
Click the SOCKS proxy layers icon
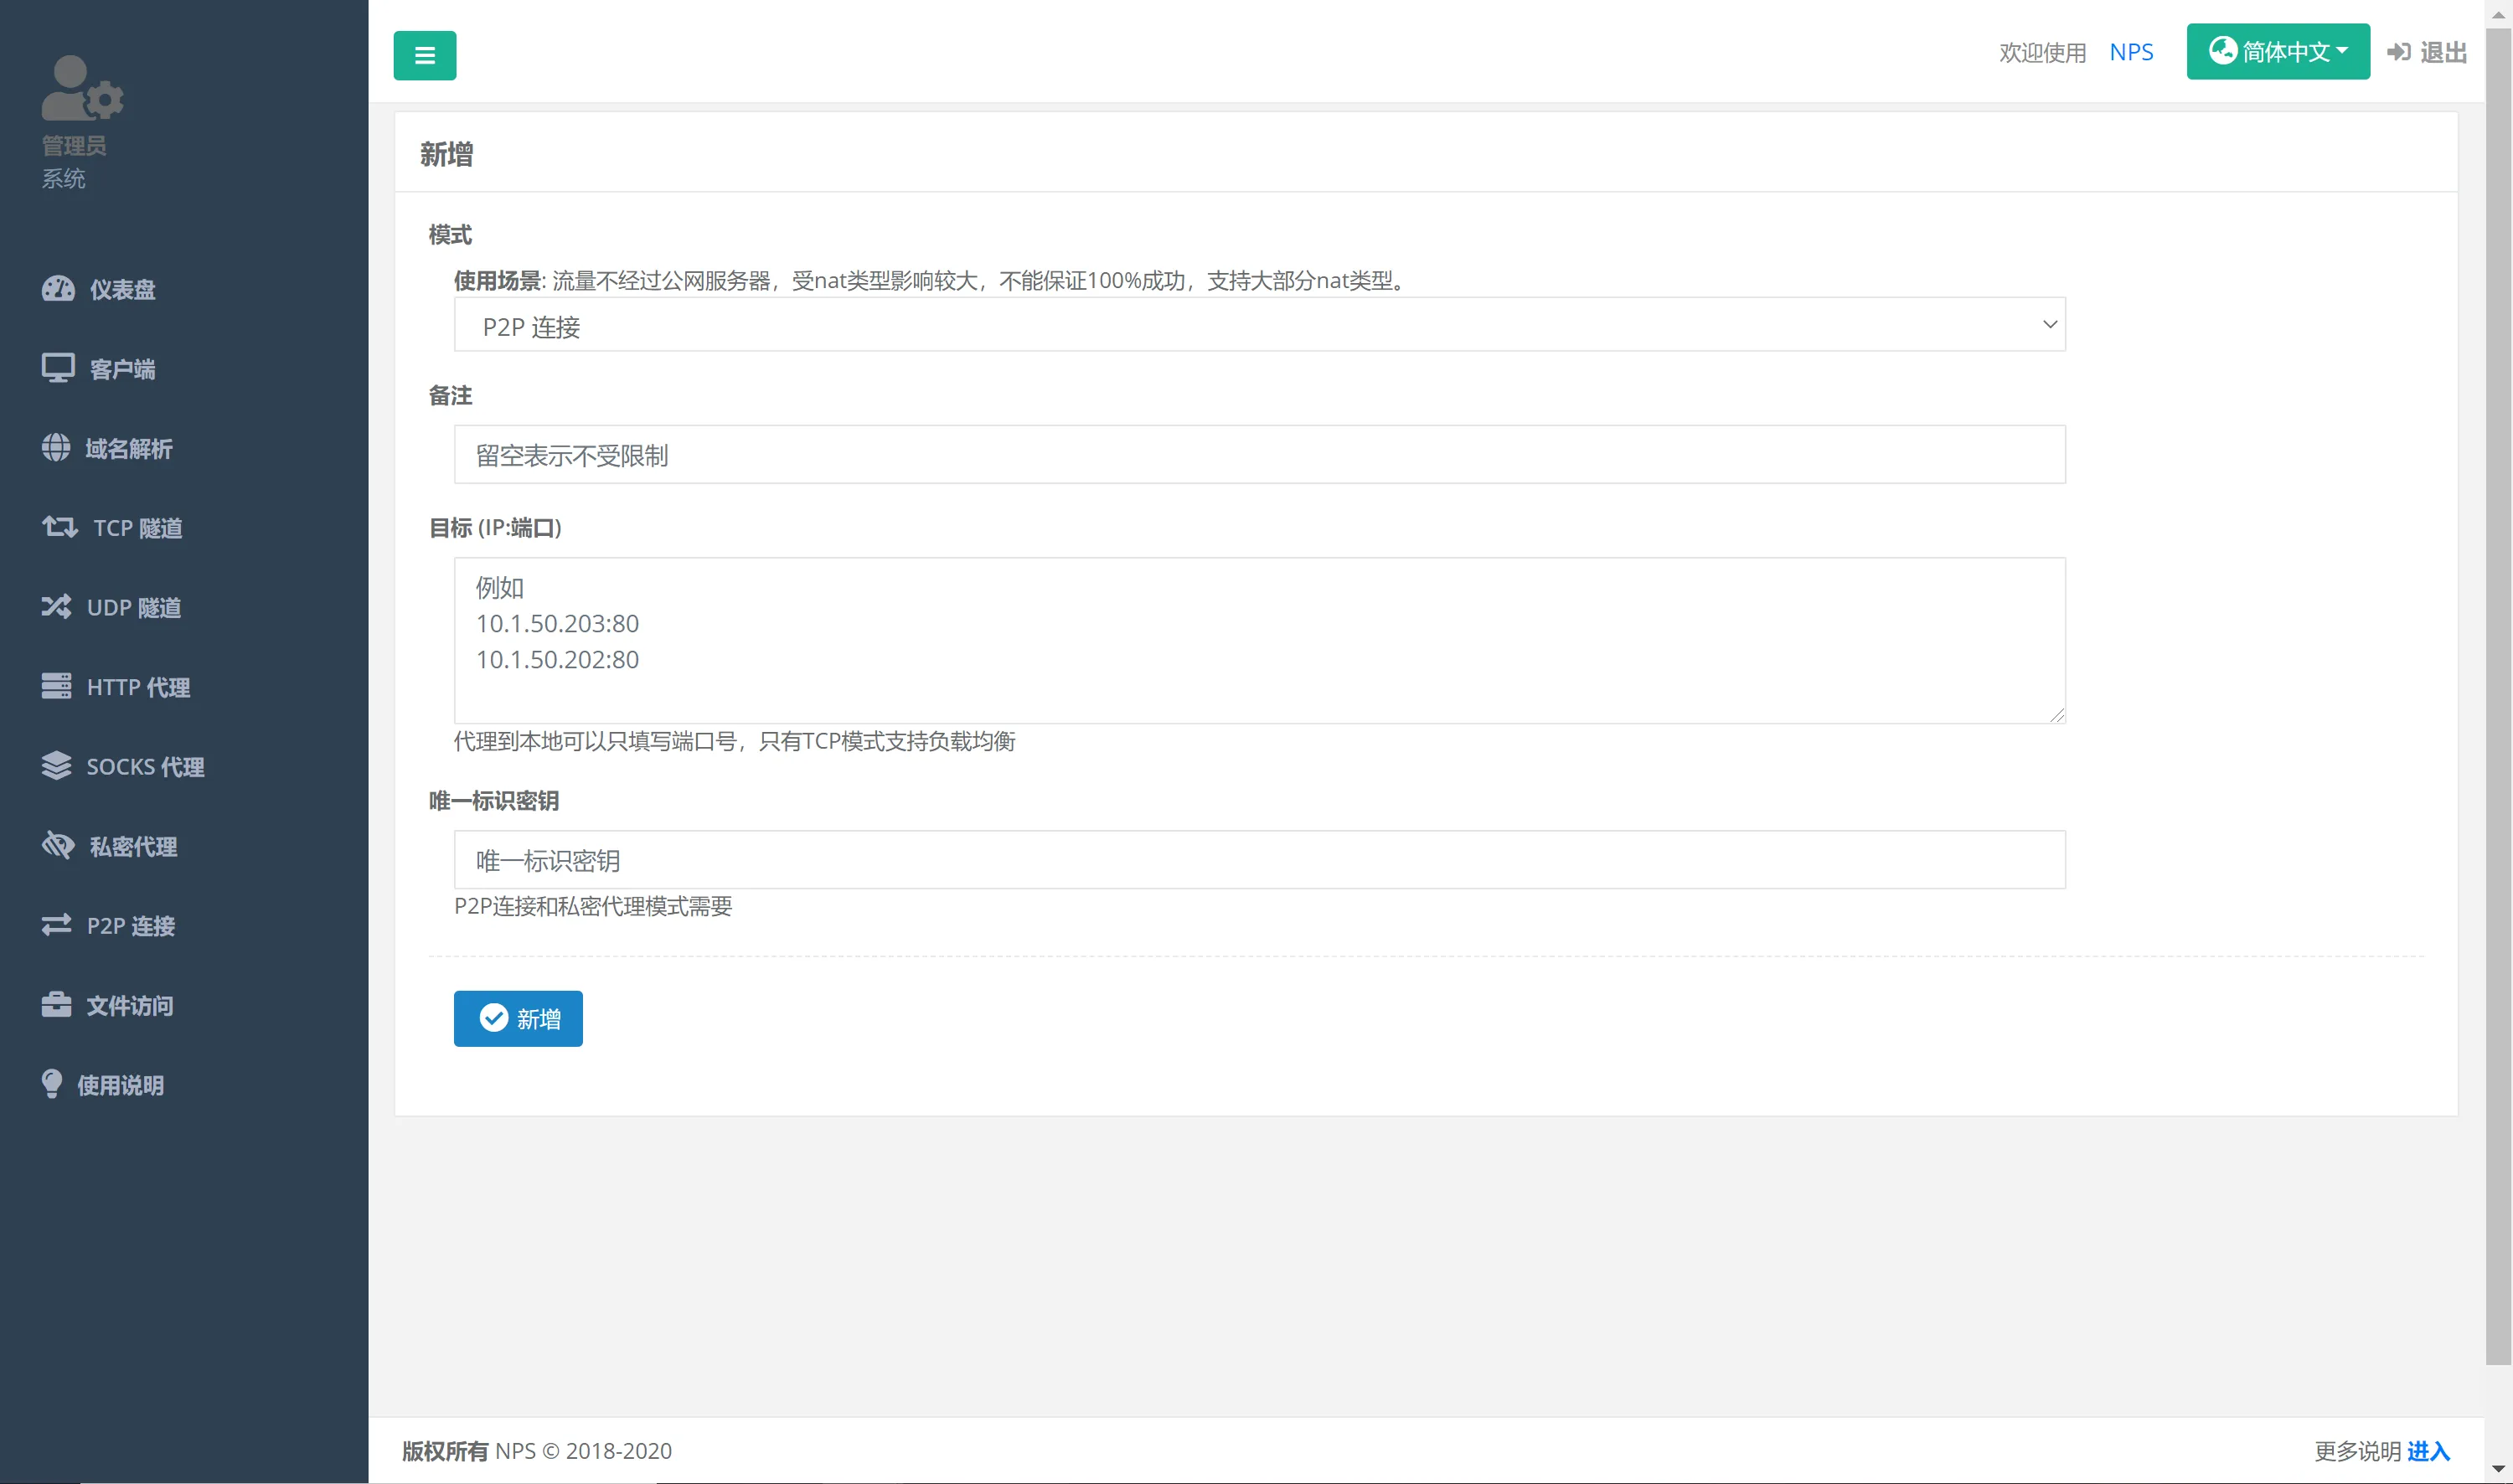coord(57,766)
